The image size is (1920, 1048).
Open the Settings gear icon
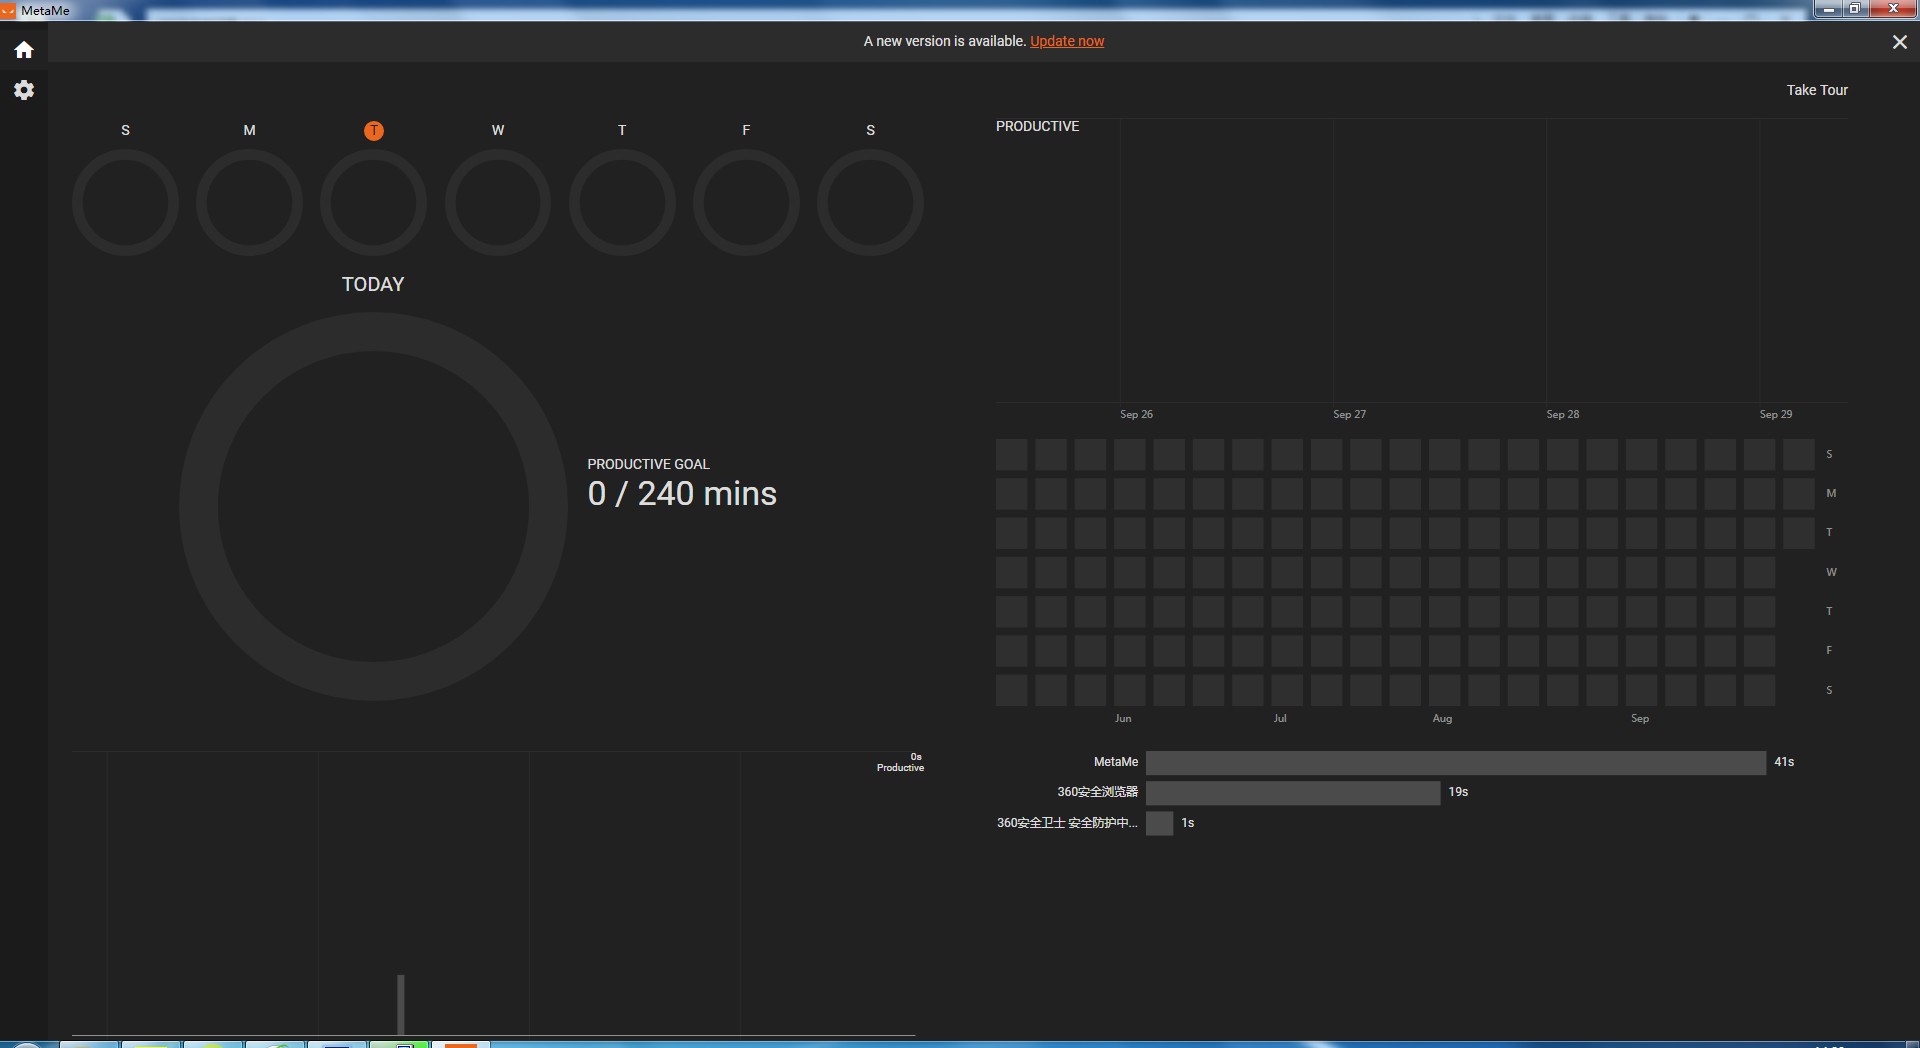pos(24,90)
